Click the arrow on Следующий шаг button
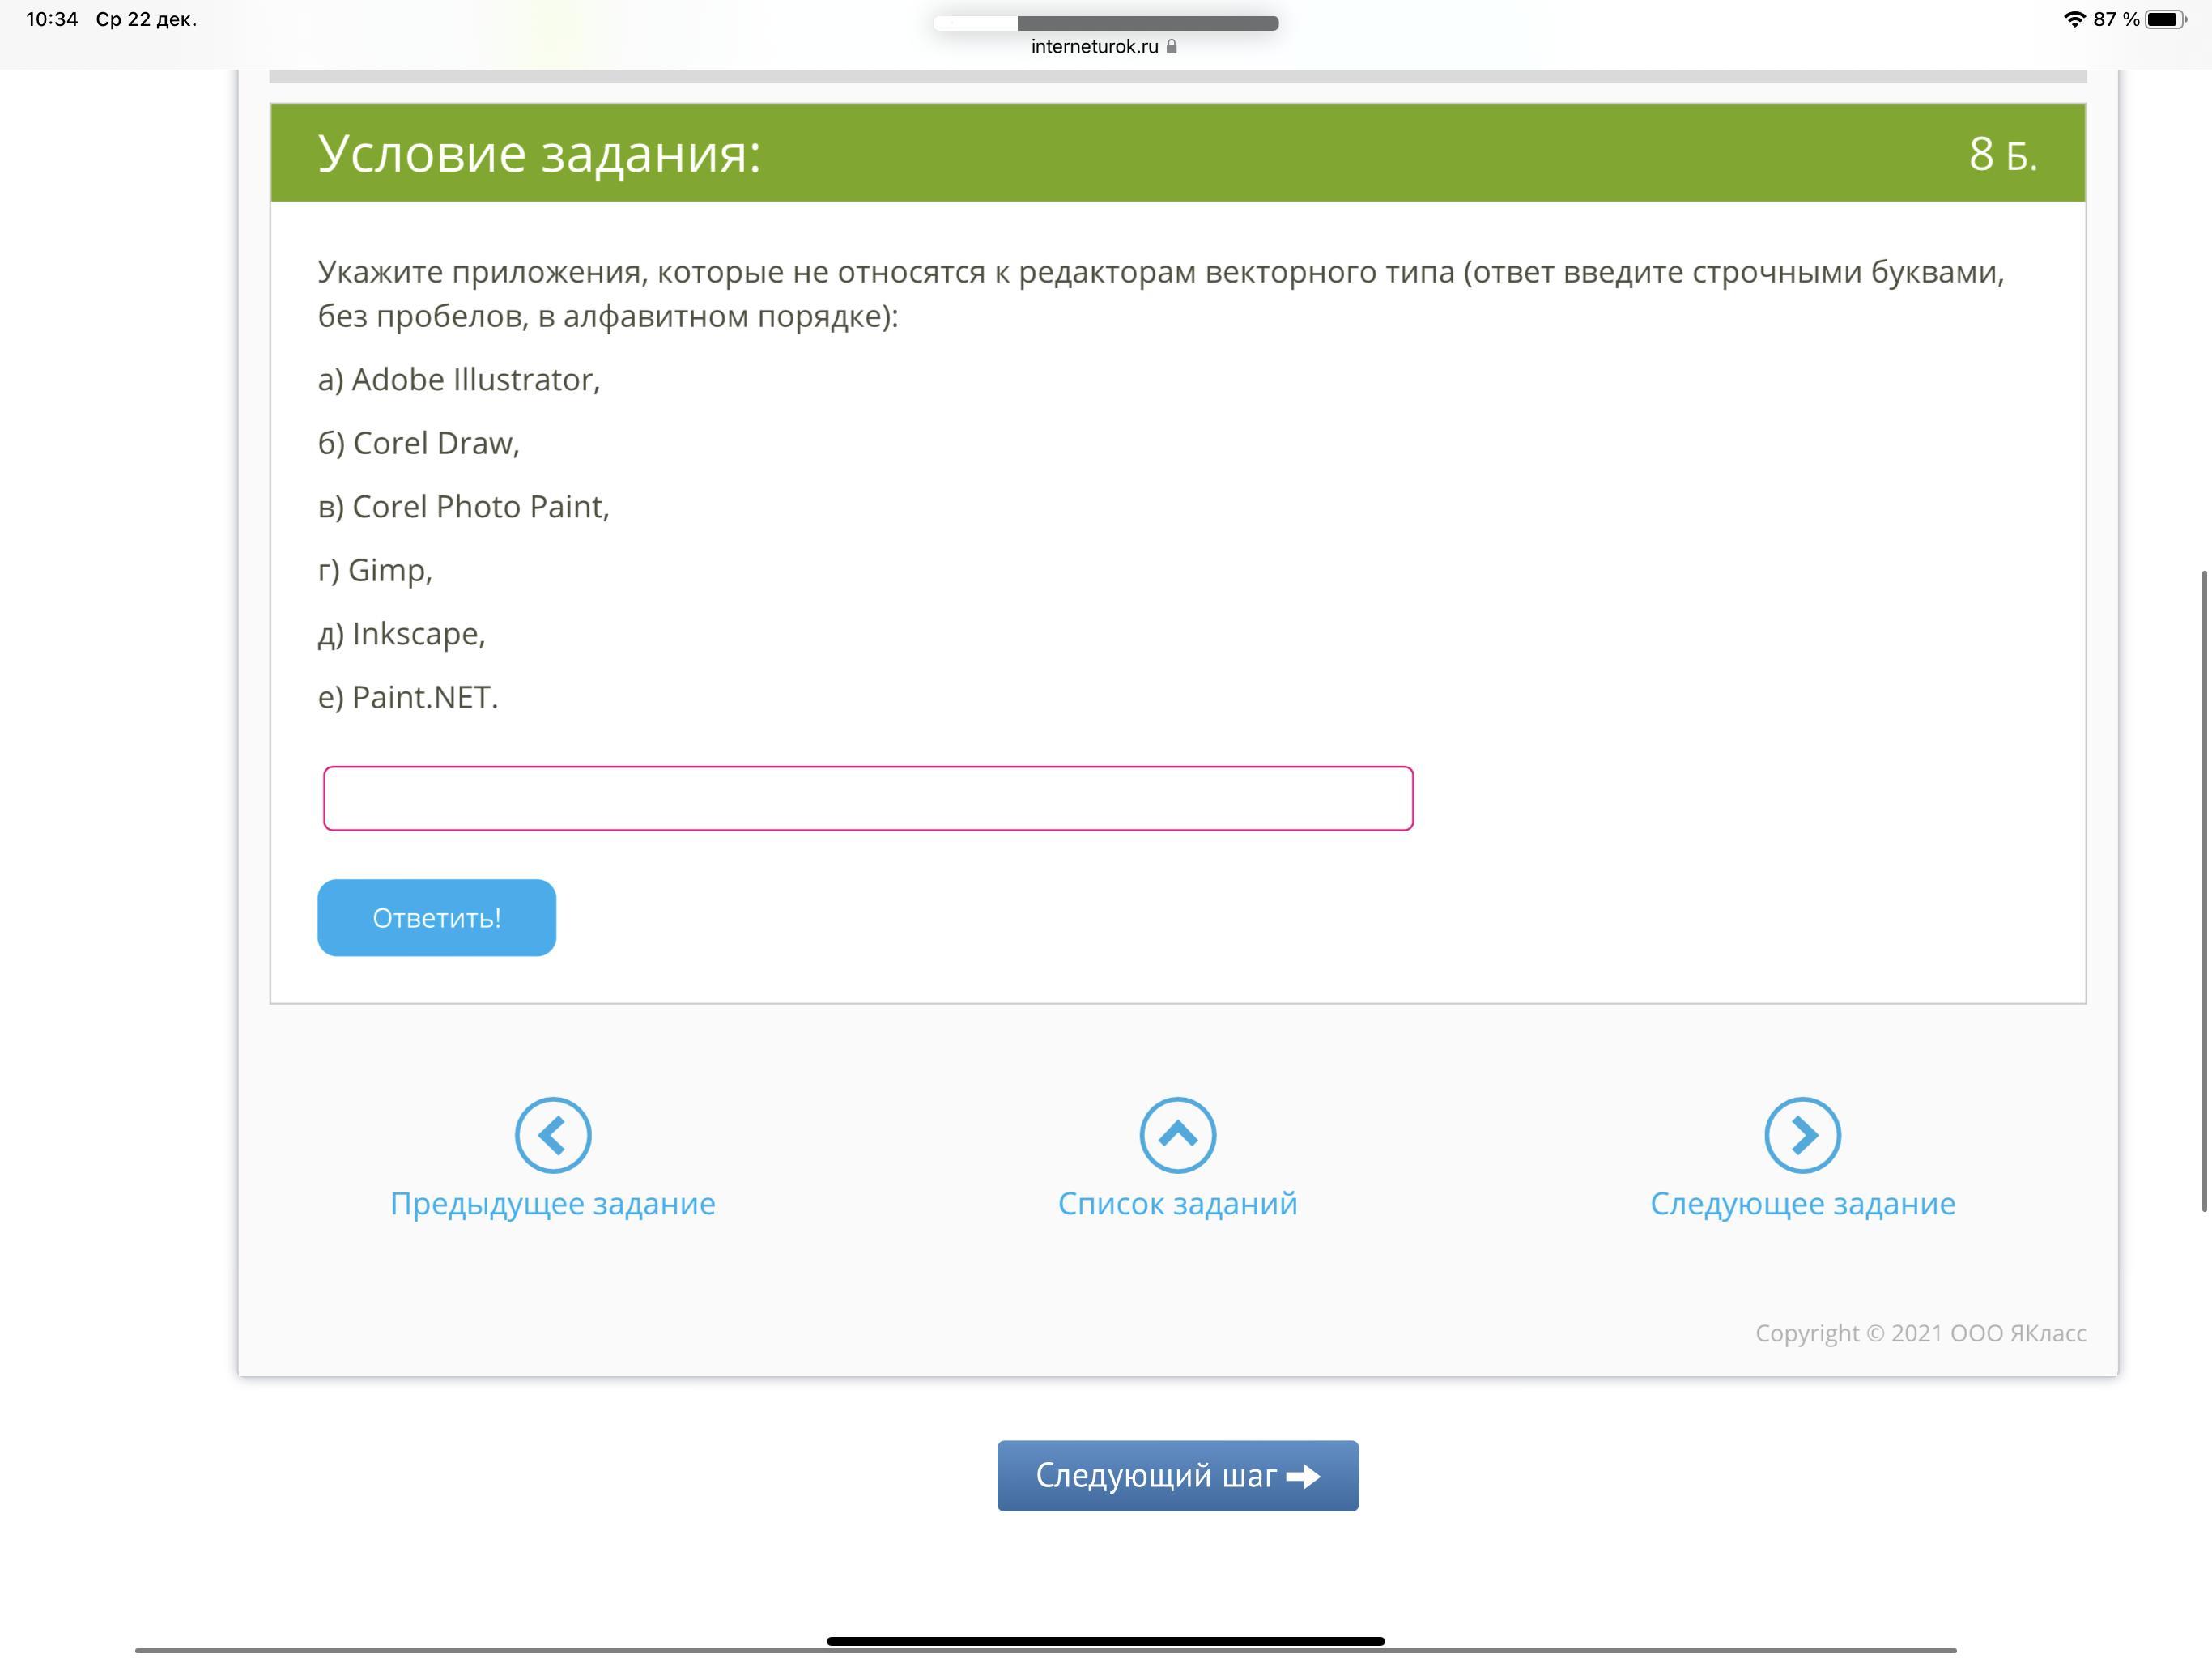 pos(1303,1476)
